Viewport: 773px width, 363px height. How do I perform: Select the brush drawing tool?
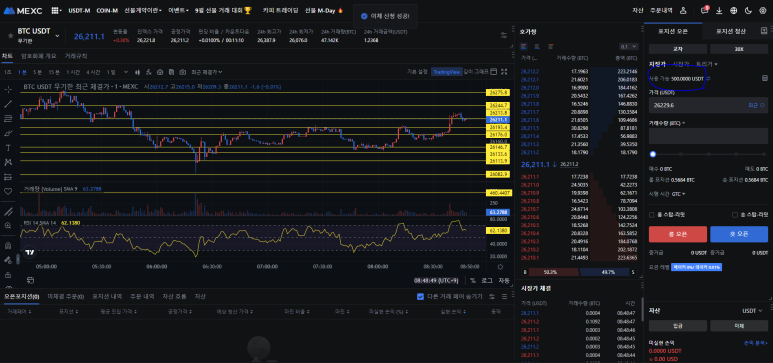click(8, 133)
